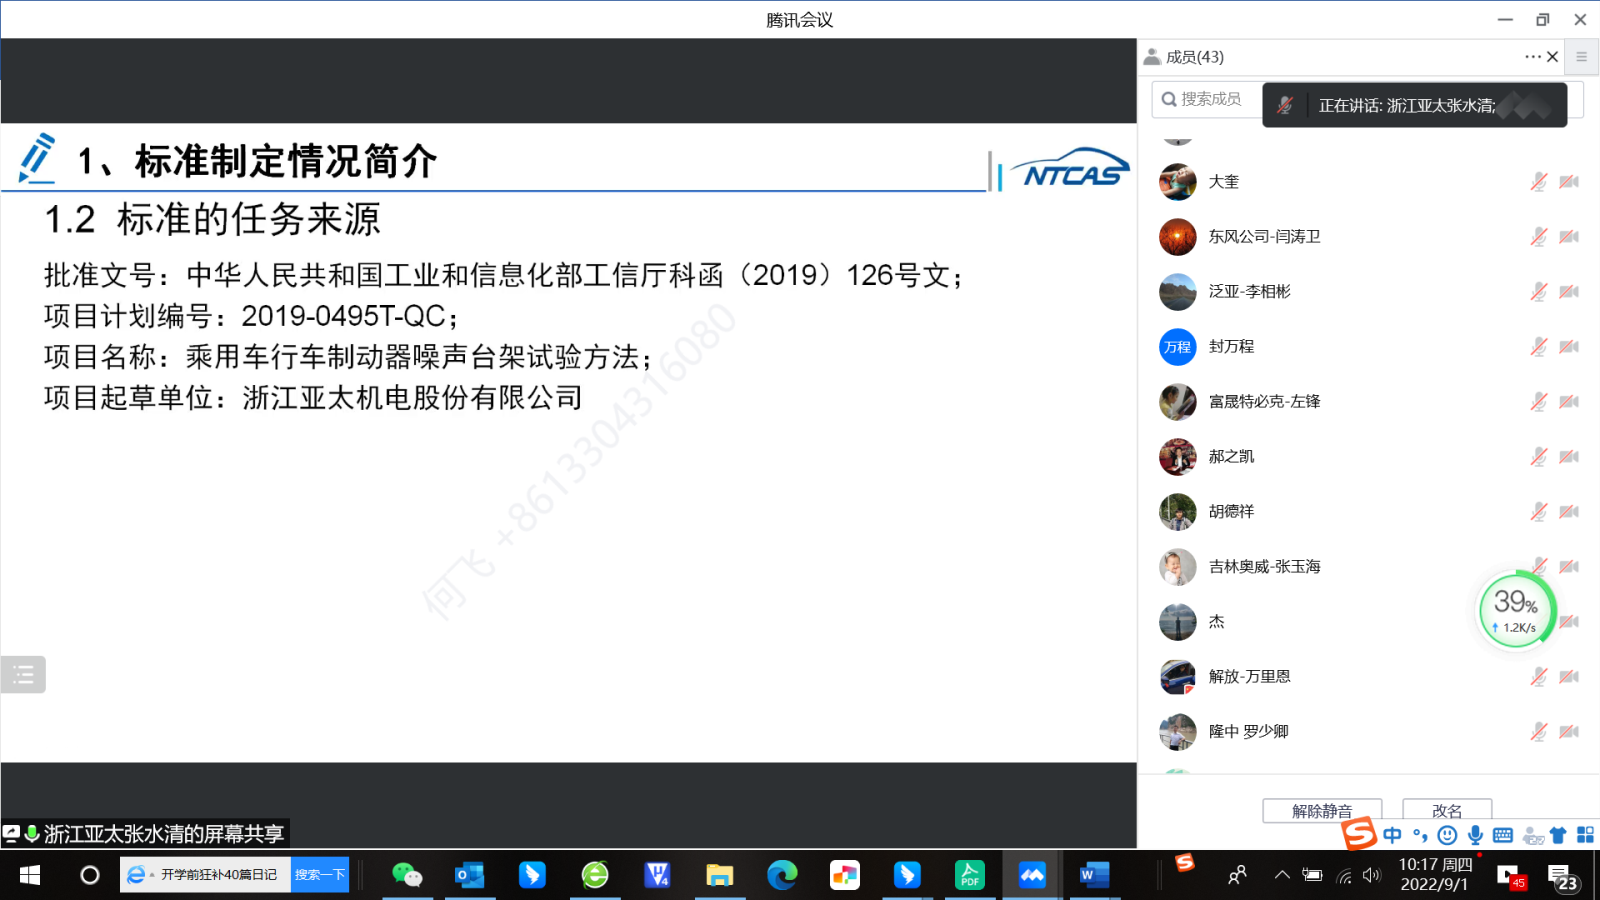Open Microsoft Word from the taskbar

pyautogui.click(x=1094, y=875)
